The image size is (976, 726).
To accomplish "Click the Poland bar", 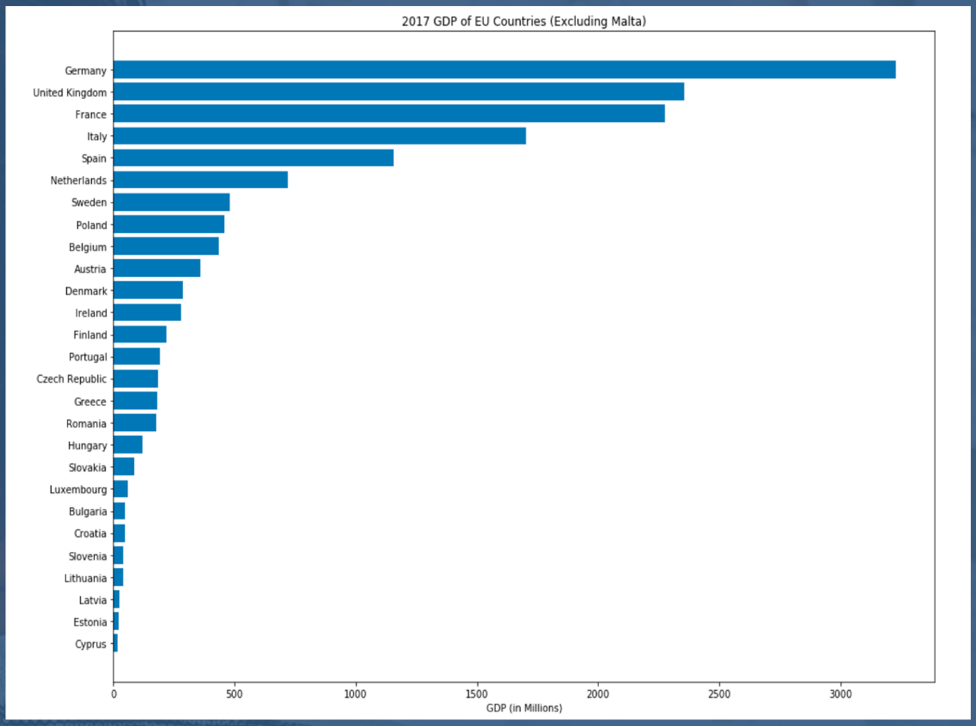I will (x=168, y=225).
